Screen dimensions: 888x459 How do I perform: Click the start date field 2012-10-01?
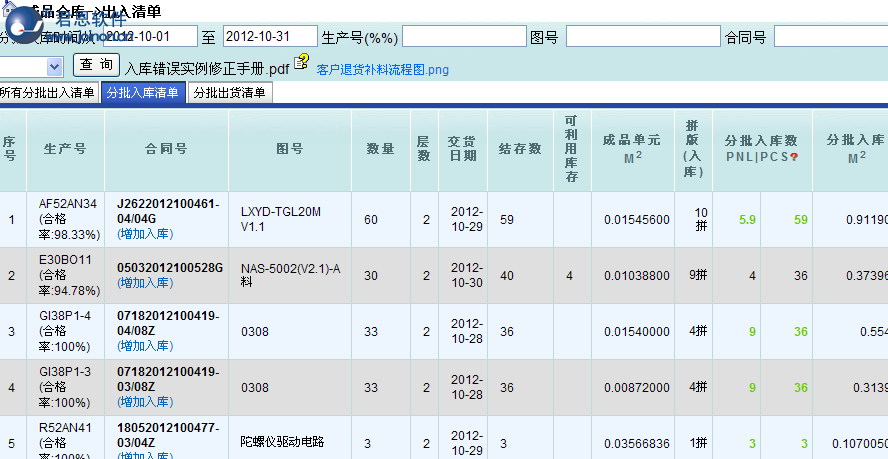click(150, 36)
